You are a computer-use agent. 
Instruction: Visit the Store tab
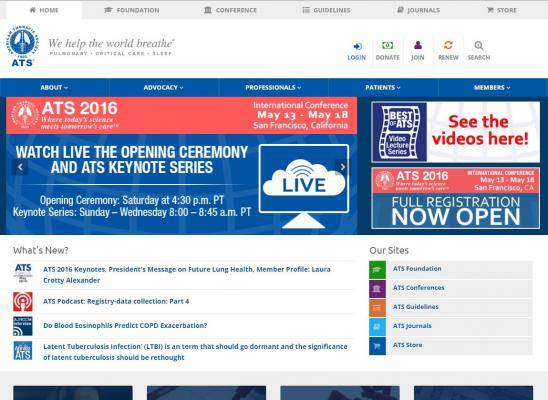point(502,10)
